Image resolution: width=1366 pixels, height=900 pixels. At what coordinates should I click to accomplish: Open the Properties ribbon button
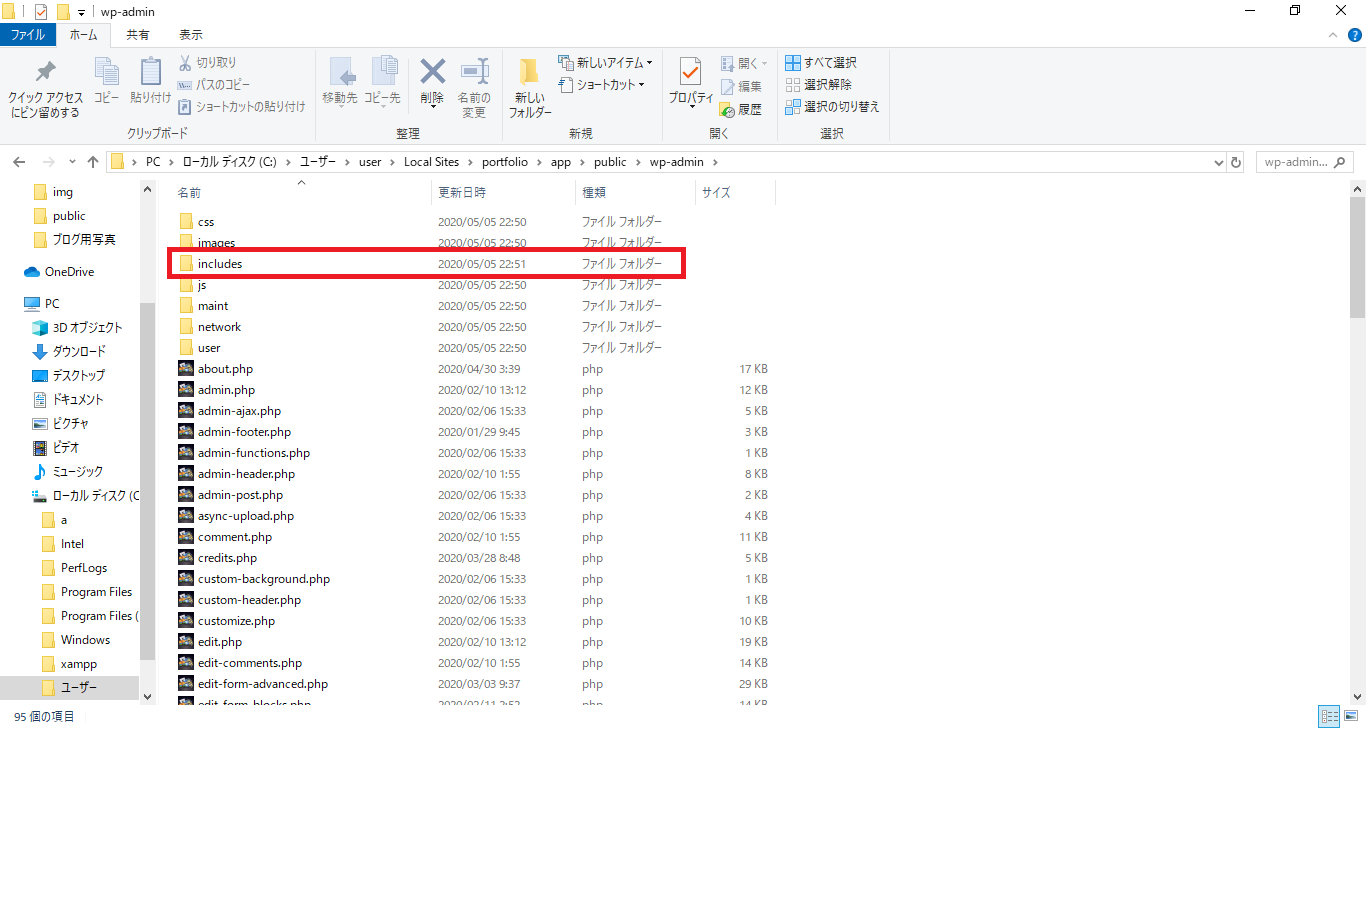pyautogui.click(x=691, y=81)
